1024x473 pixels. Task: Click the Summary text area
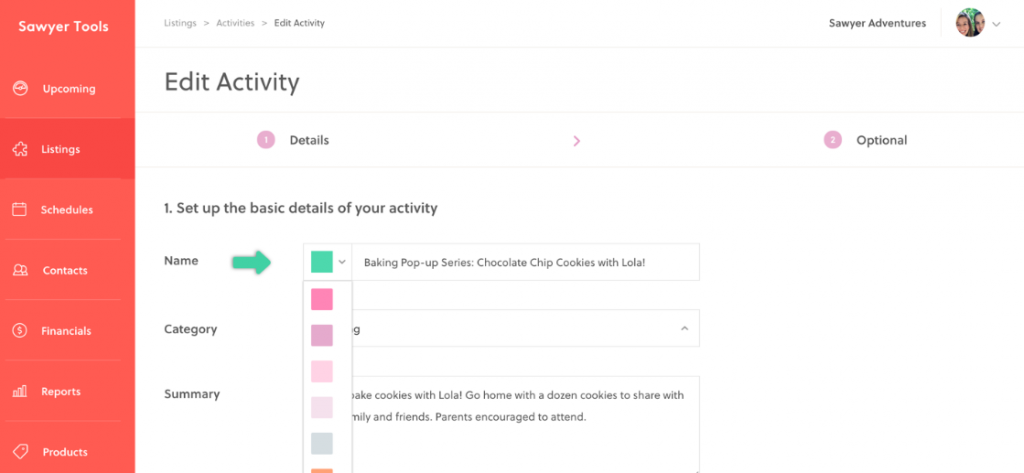(x=520, y=420)
